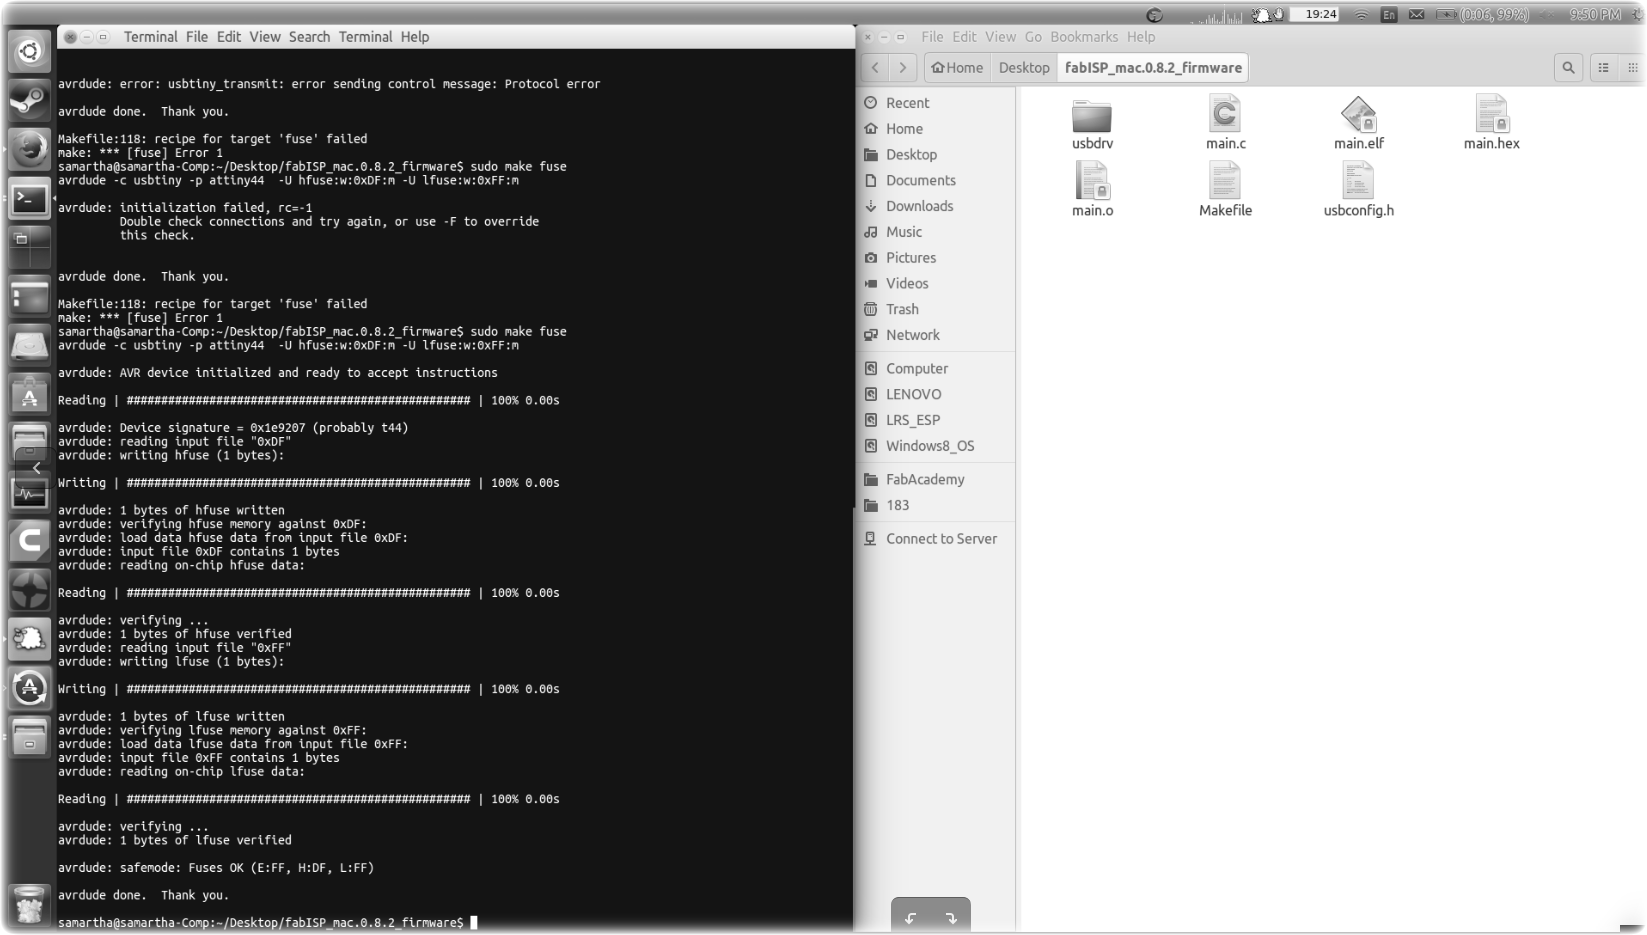Open Ubuntu Software Center in the launcher
This screenshot has height=935, width=1647.
pyautogui.click(x=29, y=395)
